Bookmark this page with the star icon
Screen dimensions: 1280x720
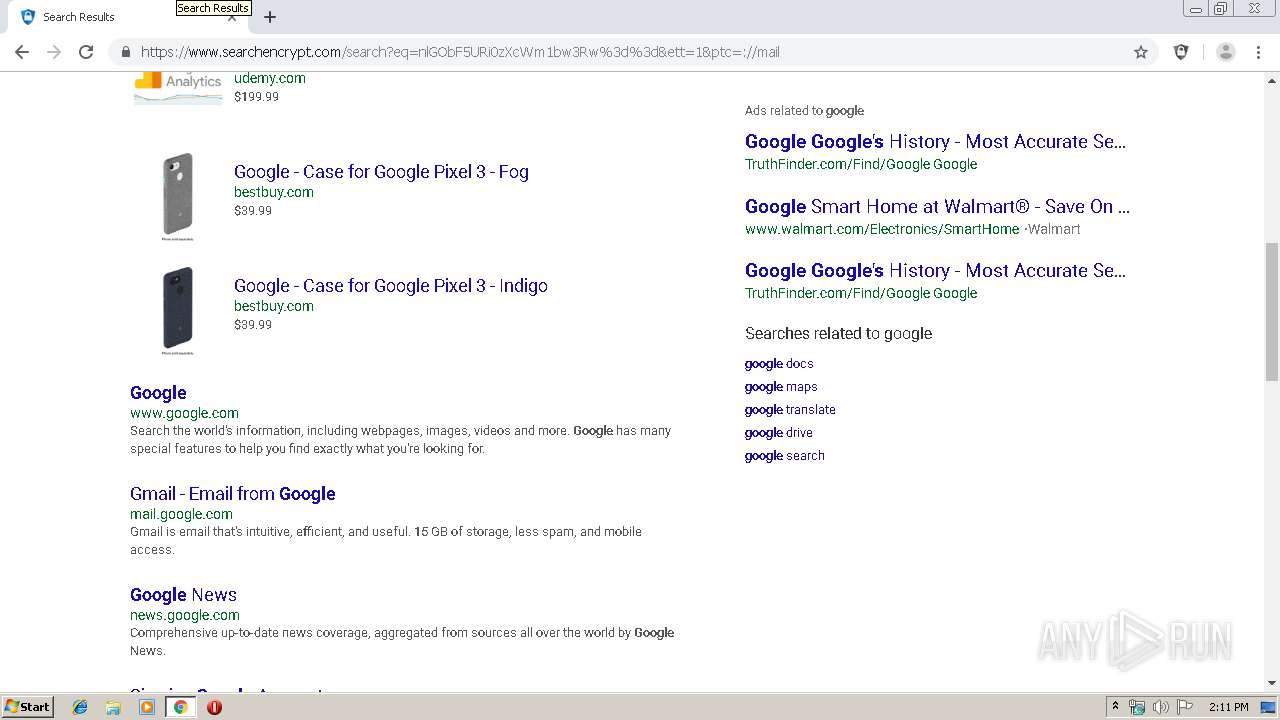[x=1141, y=52]
